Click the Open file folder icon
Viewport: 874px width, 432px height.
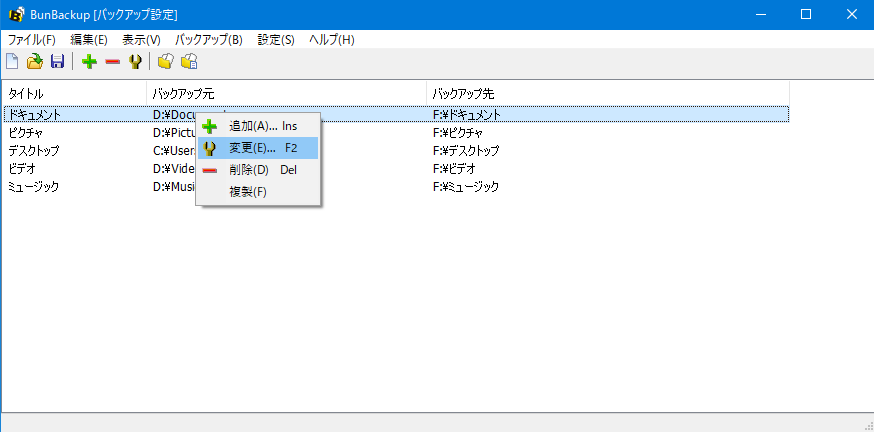[35, 61]
